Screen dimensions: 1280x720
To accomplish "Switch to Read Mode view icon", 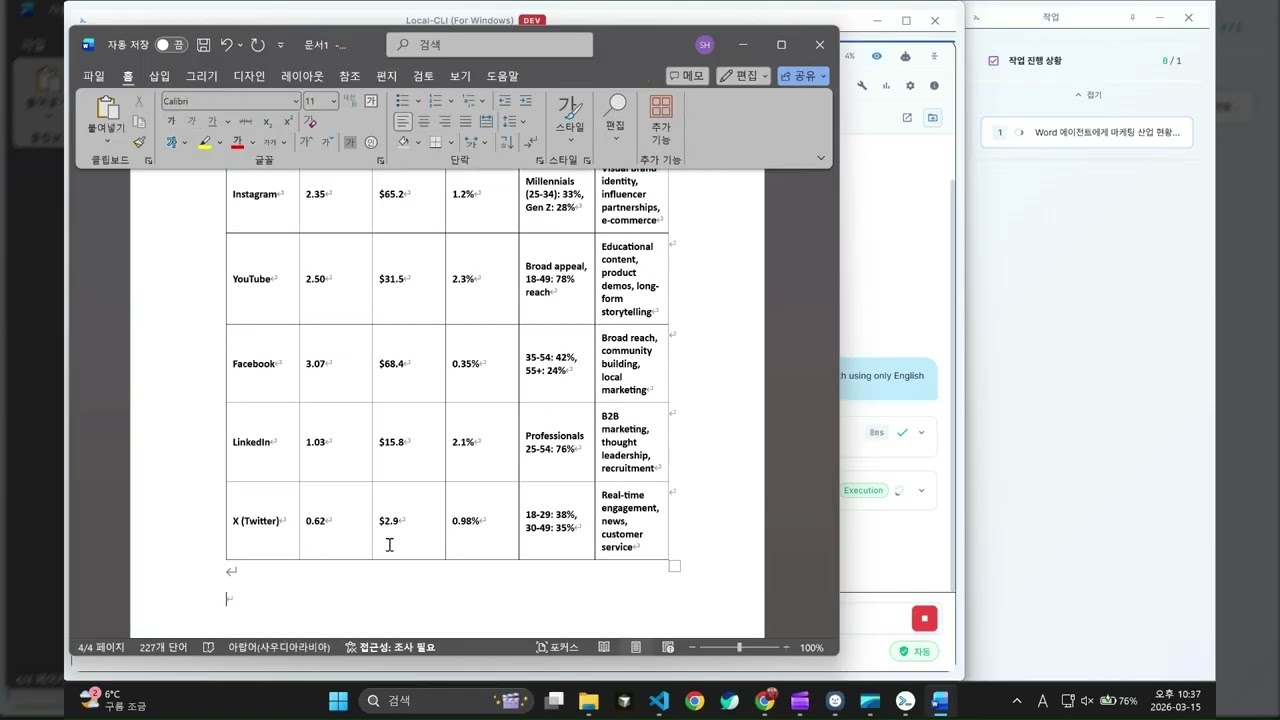I will 604,647.
